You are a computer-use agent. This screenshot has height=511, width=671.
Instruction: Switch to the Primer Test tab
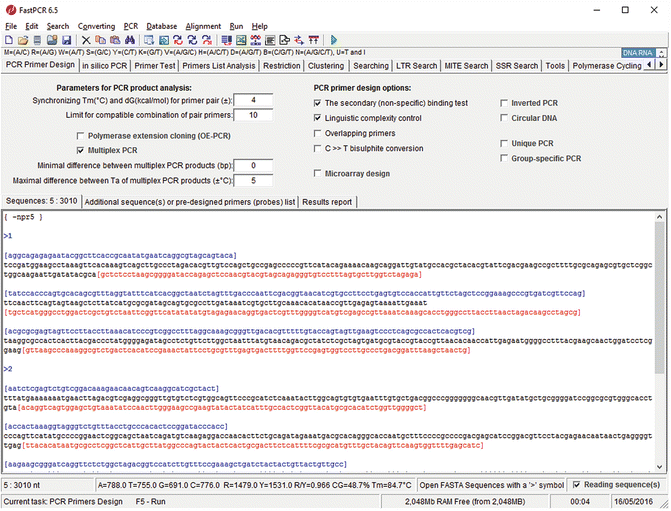(x=154, y=66)
